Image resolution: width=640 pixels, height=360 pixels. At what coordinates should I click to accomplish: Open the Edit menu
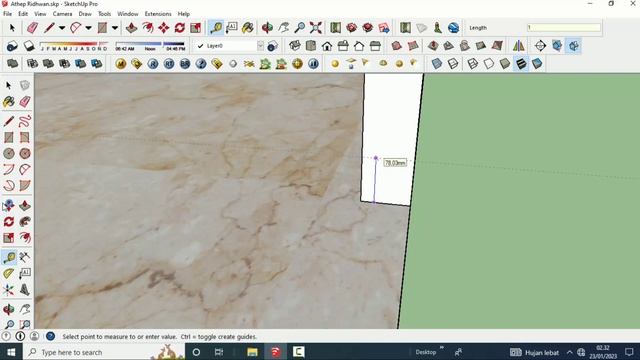(23, 13)
